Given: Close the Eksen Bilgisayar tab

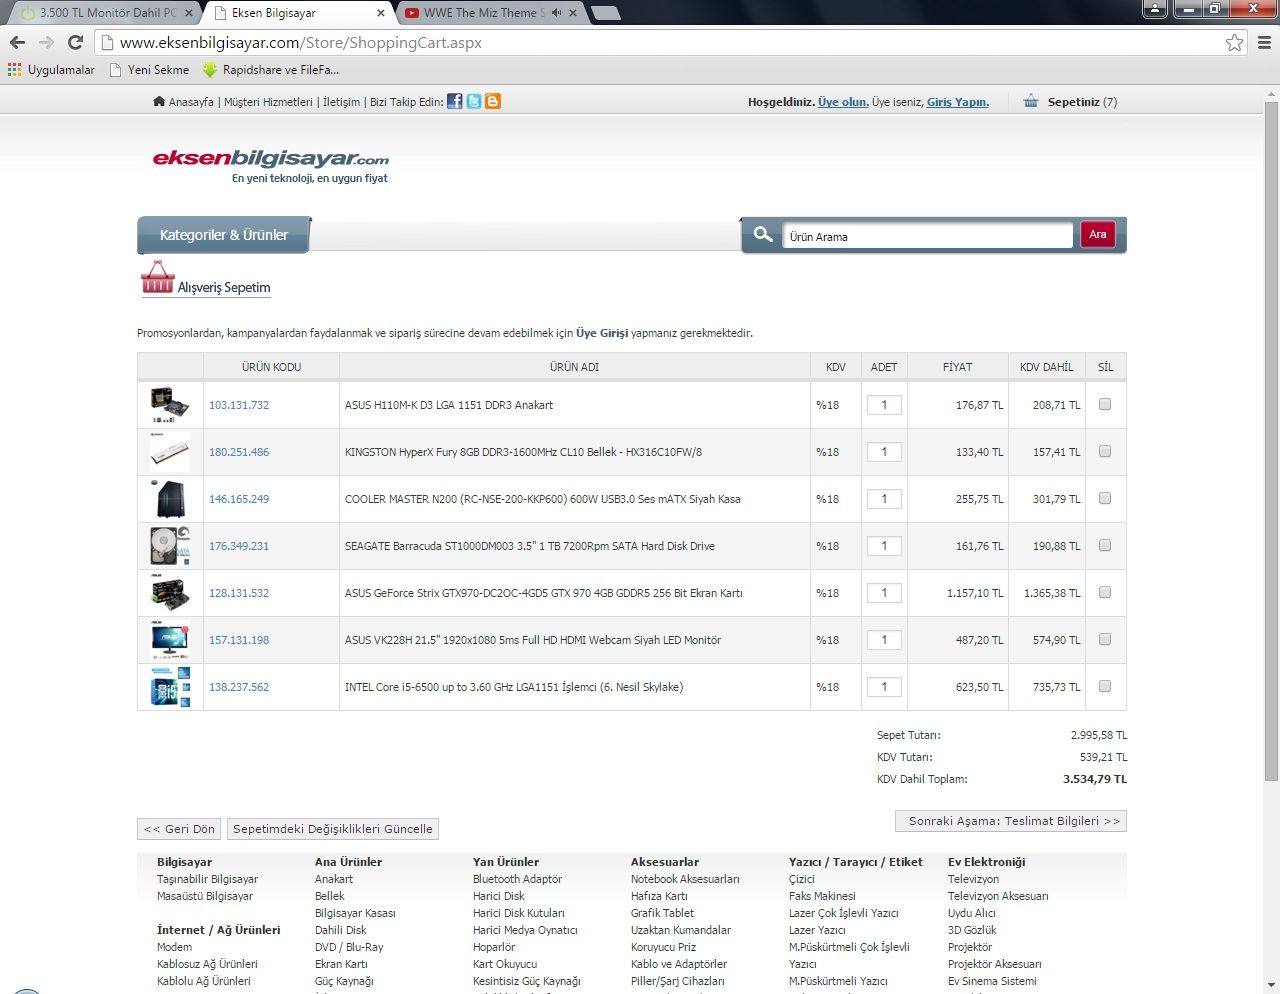Looking at the screenshot, I should tap(381, 13).
